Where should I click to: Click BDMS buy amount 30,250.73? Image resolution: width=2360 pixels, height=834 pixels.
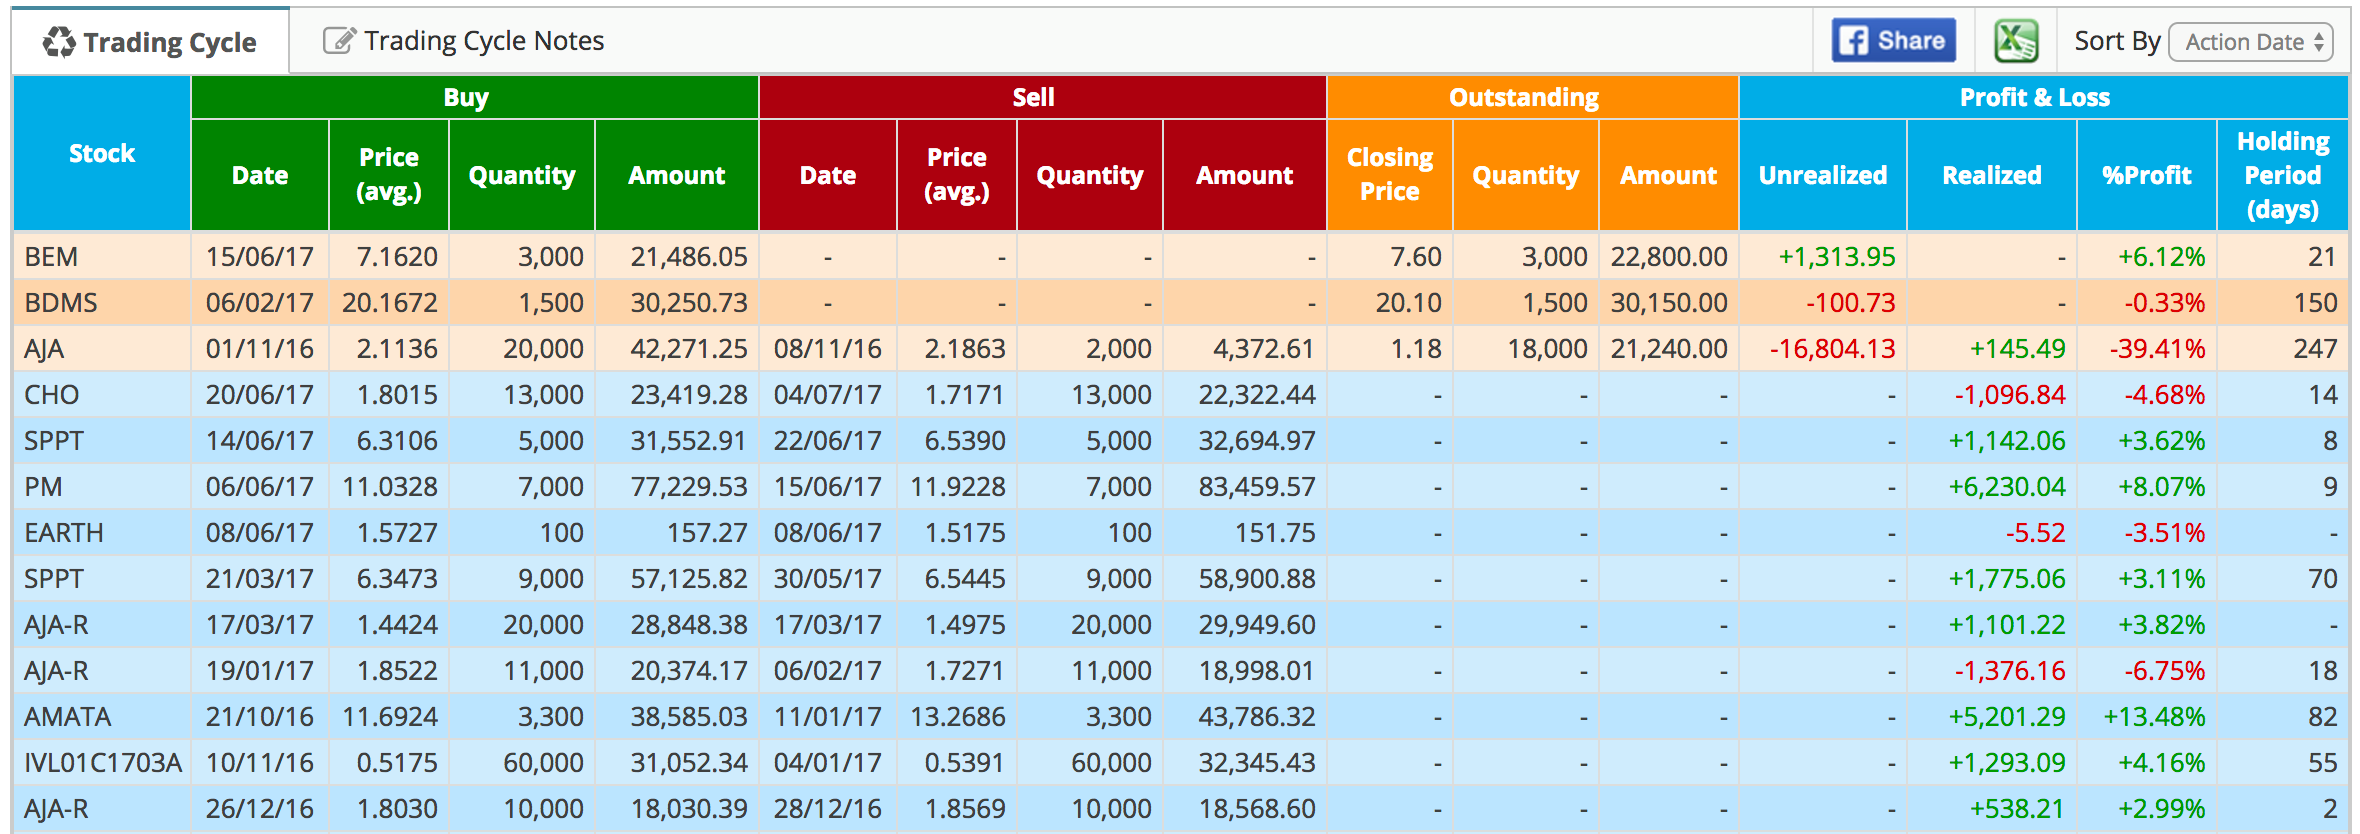[x=689, y=303]
